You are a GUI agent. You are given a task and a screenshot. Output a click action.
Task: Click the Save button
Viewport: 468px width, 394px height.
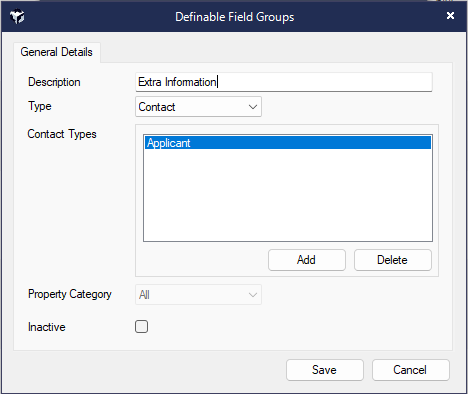[325, 370]
